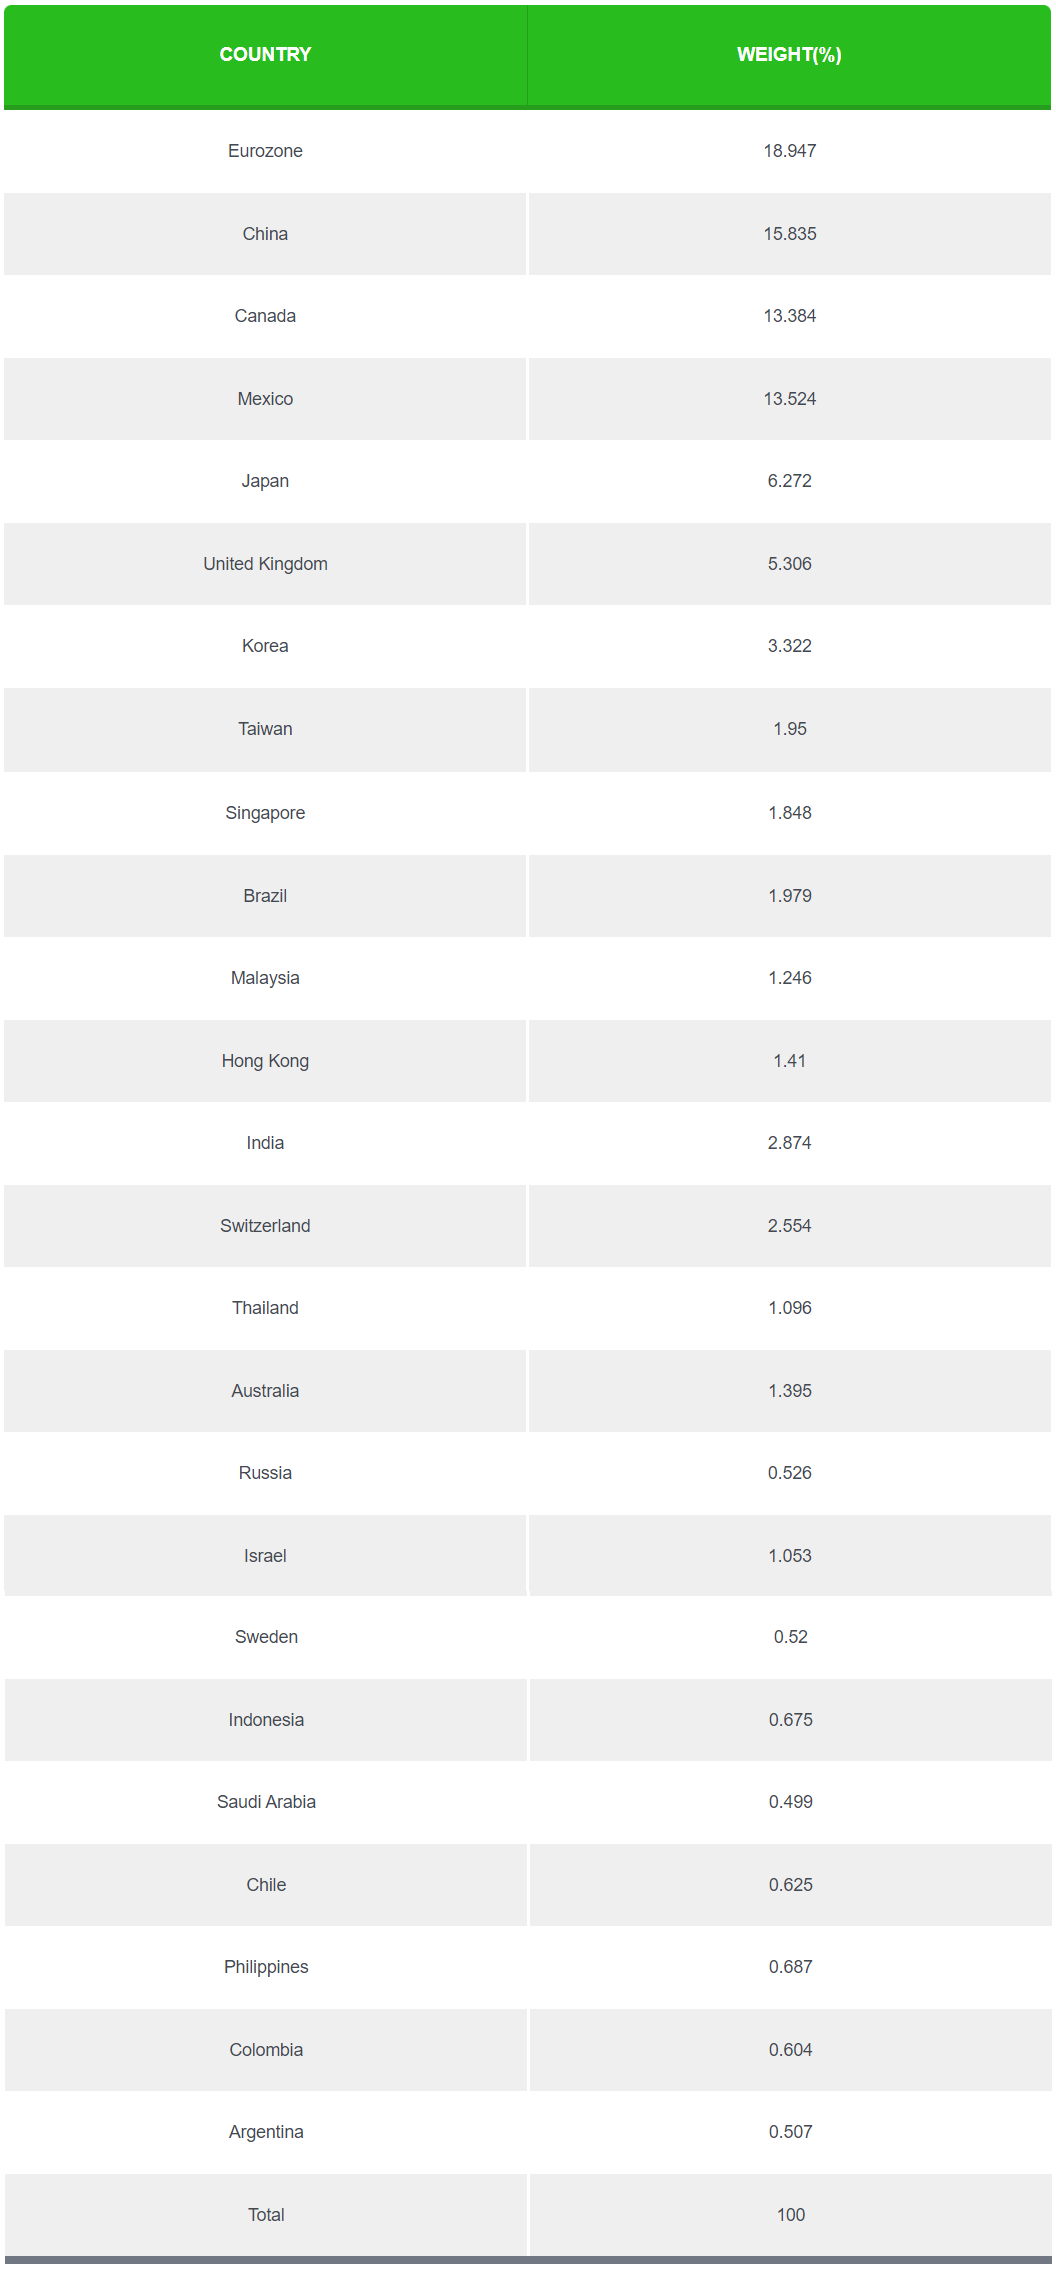Select the Argentina country cell
The image size is (1056, 2288).
(266, 2132)
